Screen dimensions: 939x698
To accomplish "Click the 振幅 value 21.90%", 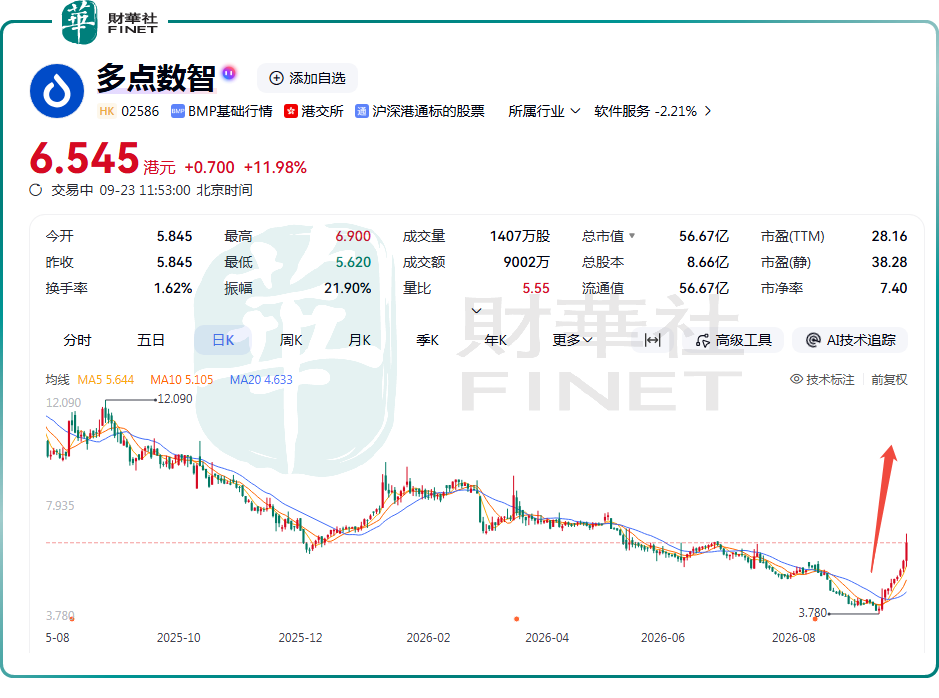I will [x=347, y=289].
